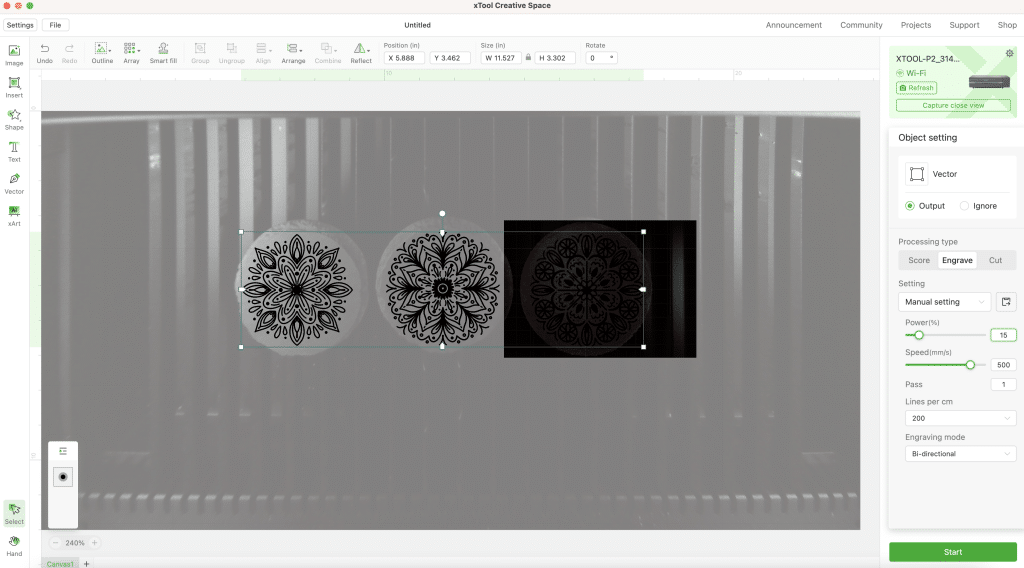
Task: Visit the Shop page
Action: [1007, 25]
